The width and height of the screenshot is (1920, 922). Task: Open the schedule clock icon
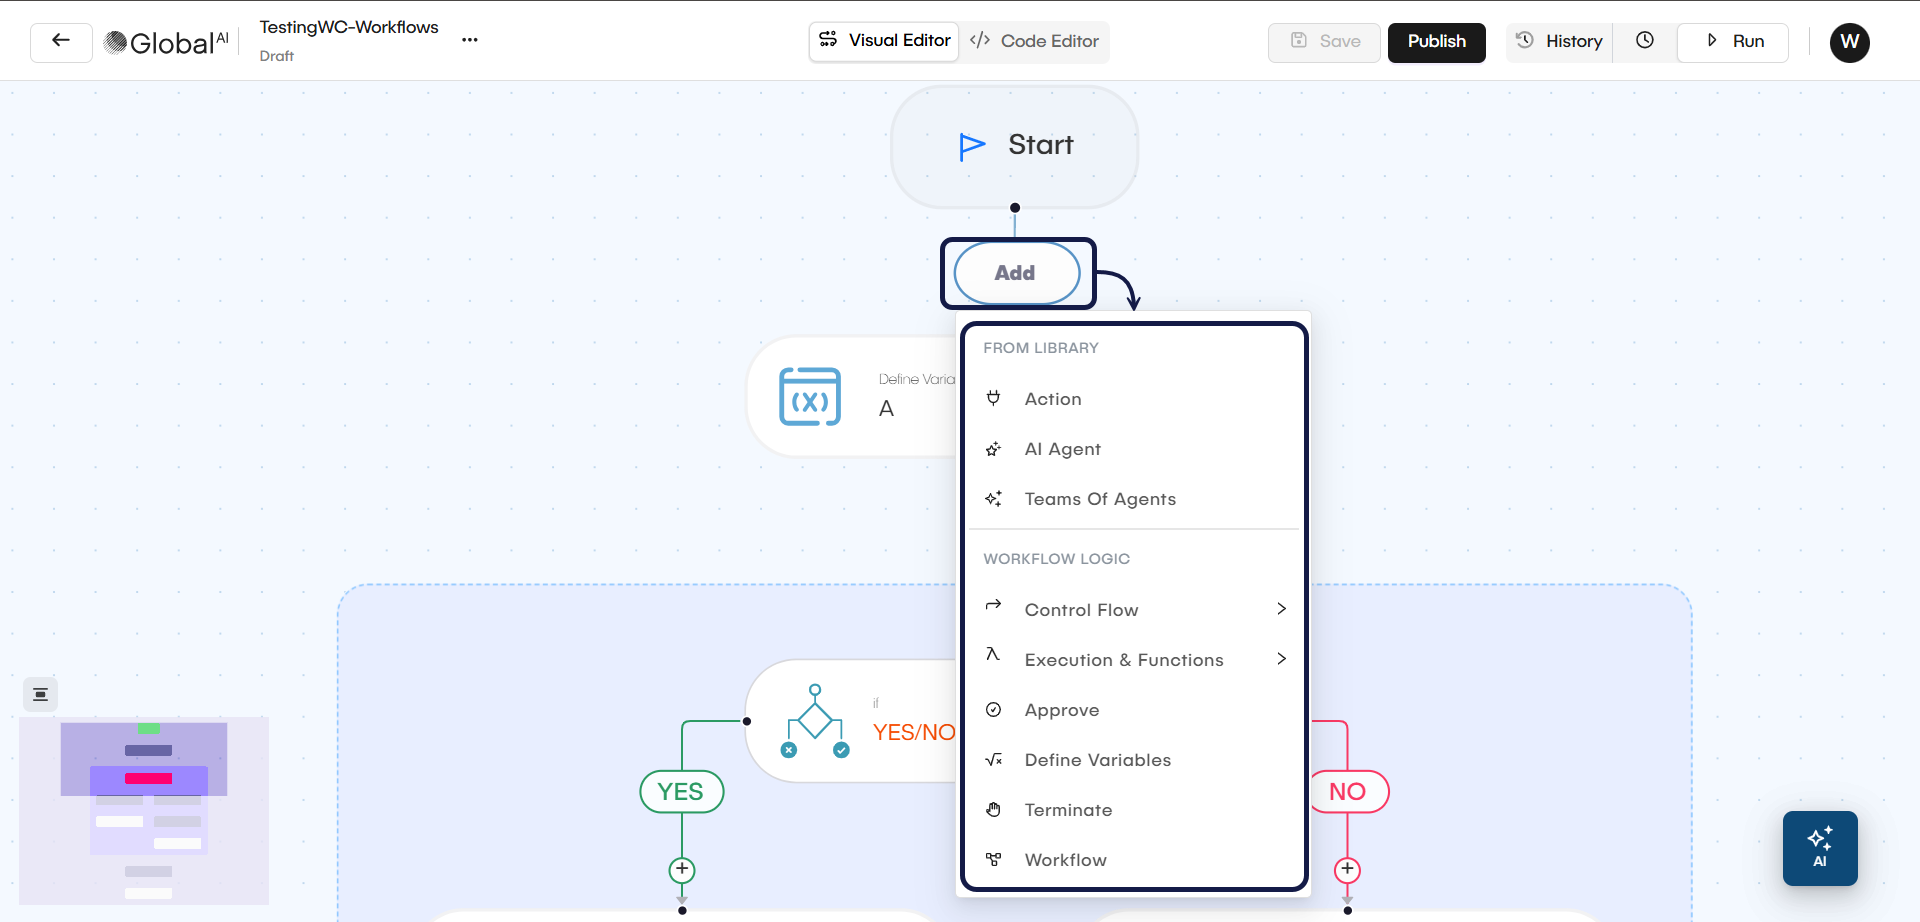point(1645,41)
